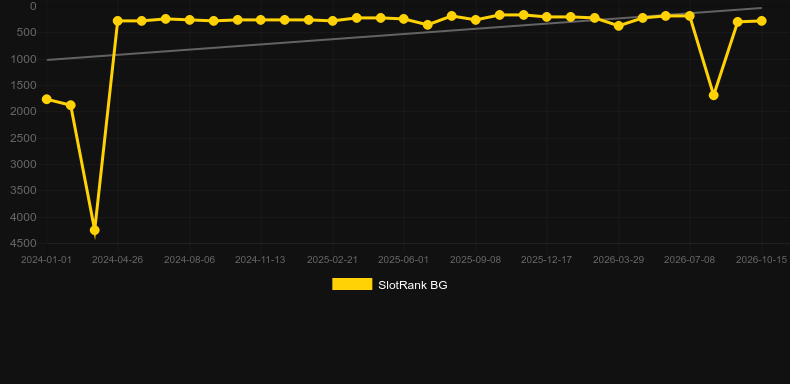Click the 2026-03-29 x-axis label
Screen dimensions: 790x384
tap(618, 260)
